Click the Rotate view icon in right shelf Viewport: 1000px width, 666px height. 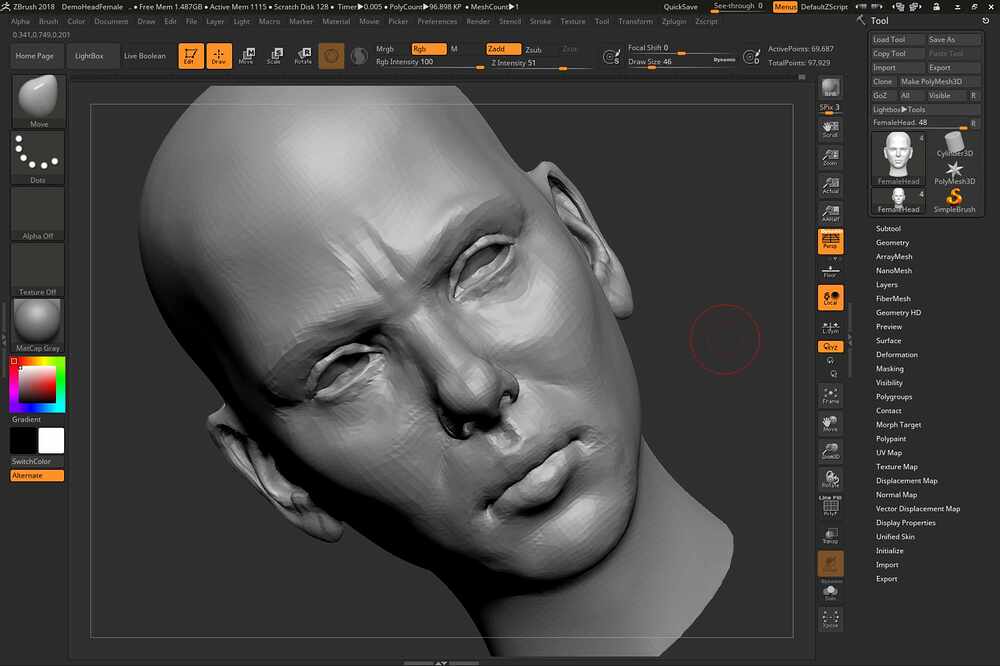click(x=830, y=478)
